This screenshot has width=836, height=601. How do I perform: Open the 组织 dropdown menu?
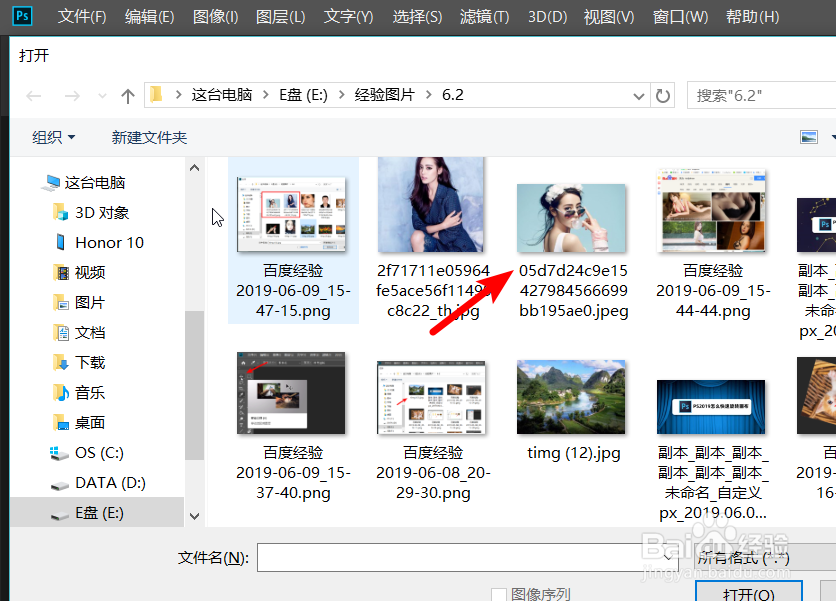tap(53, 137)
